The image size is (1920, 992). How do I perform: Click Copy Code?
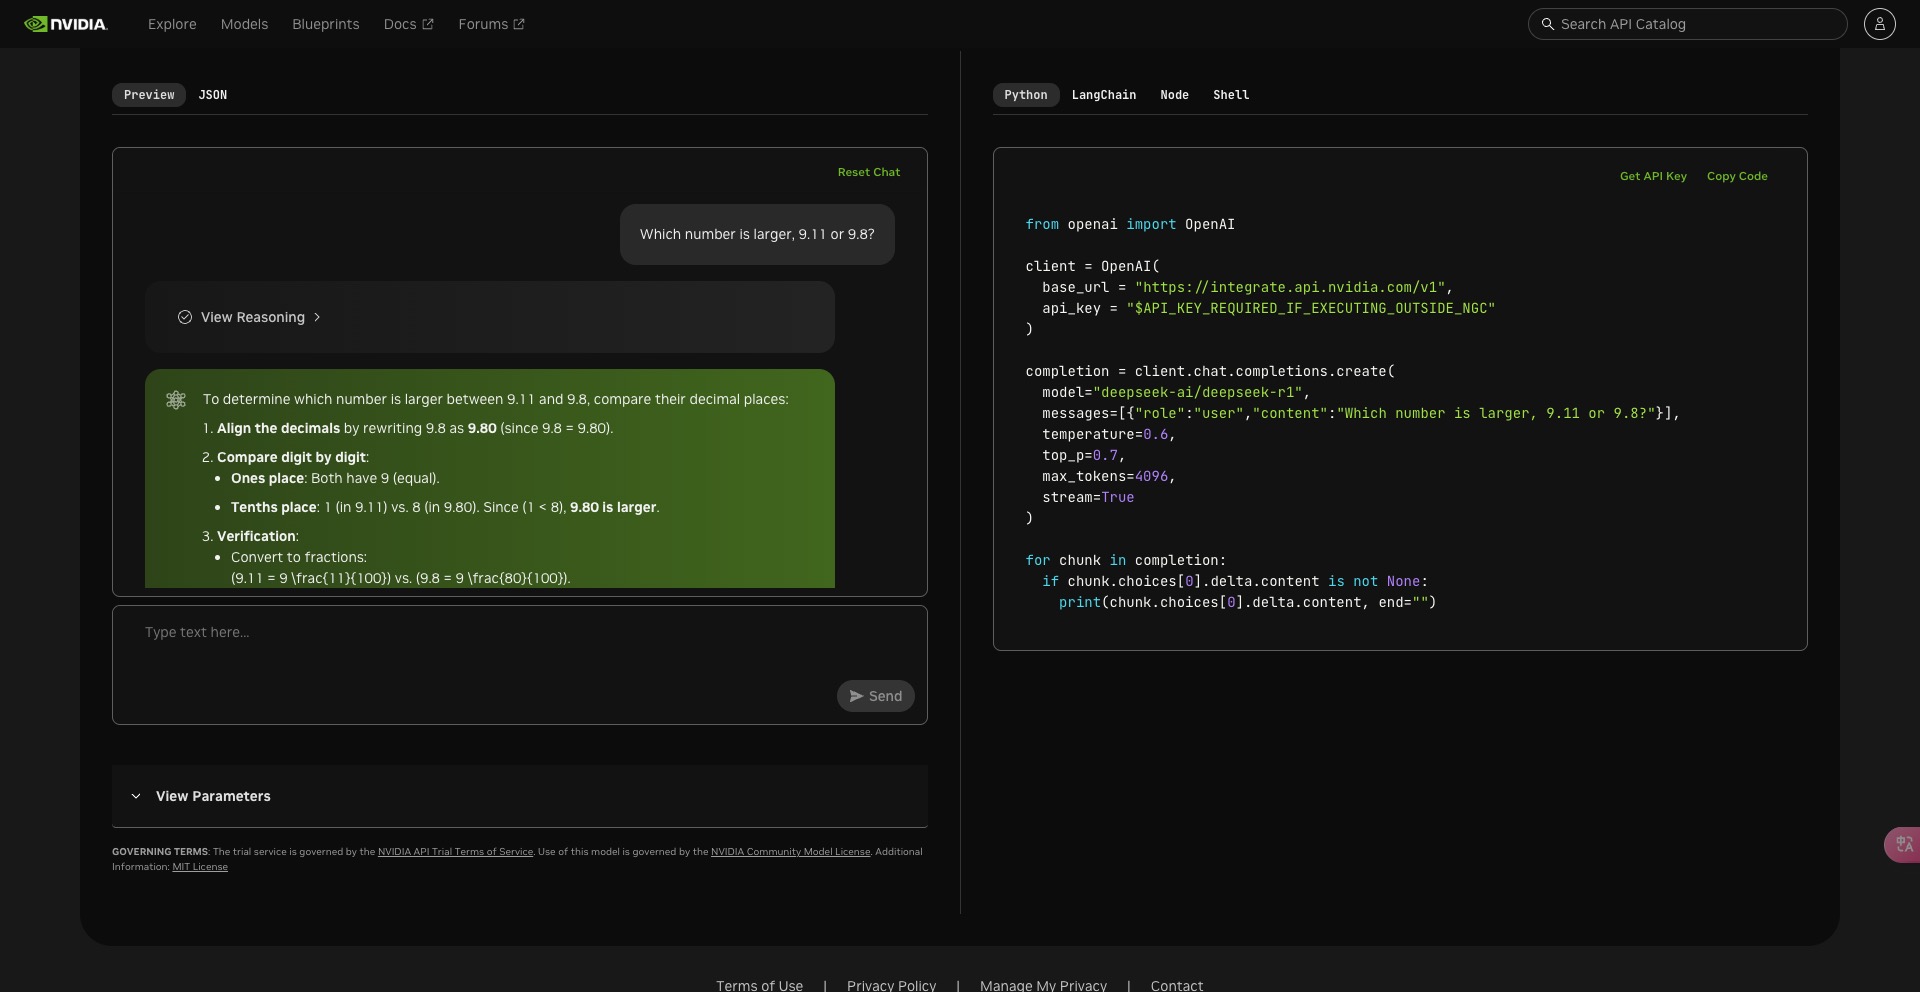coord(1737,176)
